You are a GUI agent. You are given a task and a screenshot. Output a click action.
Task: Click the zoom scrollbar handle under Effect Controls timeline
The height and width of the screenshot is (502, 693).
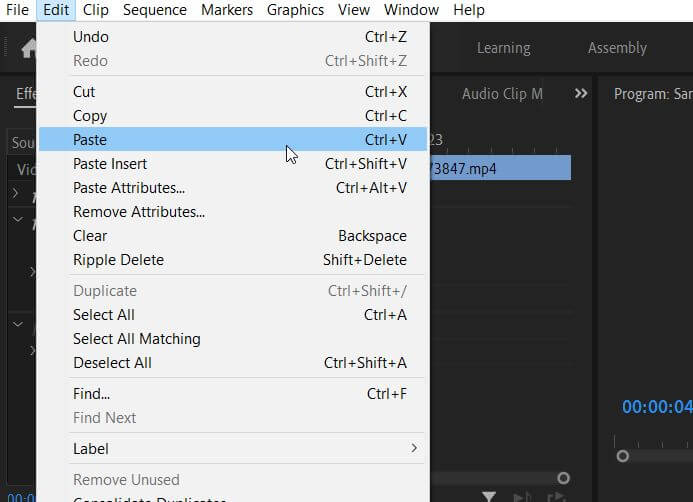point(564,479)
